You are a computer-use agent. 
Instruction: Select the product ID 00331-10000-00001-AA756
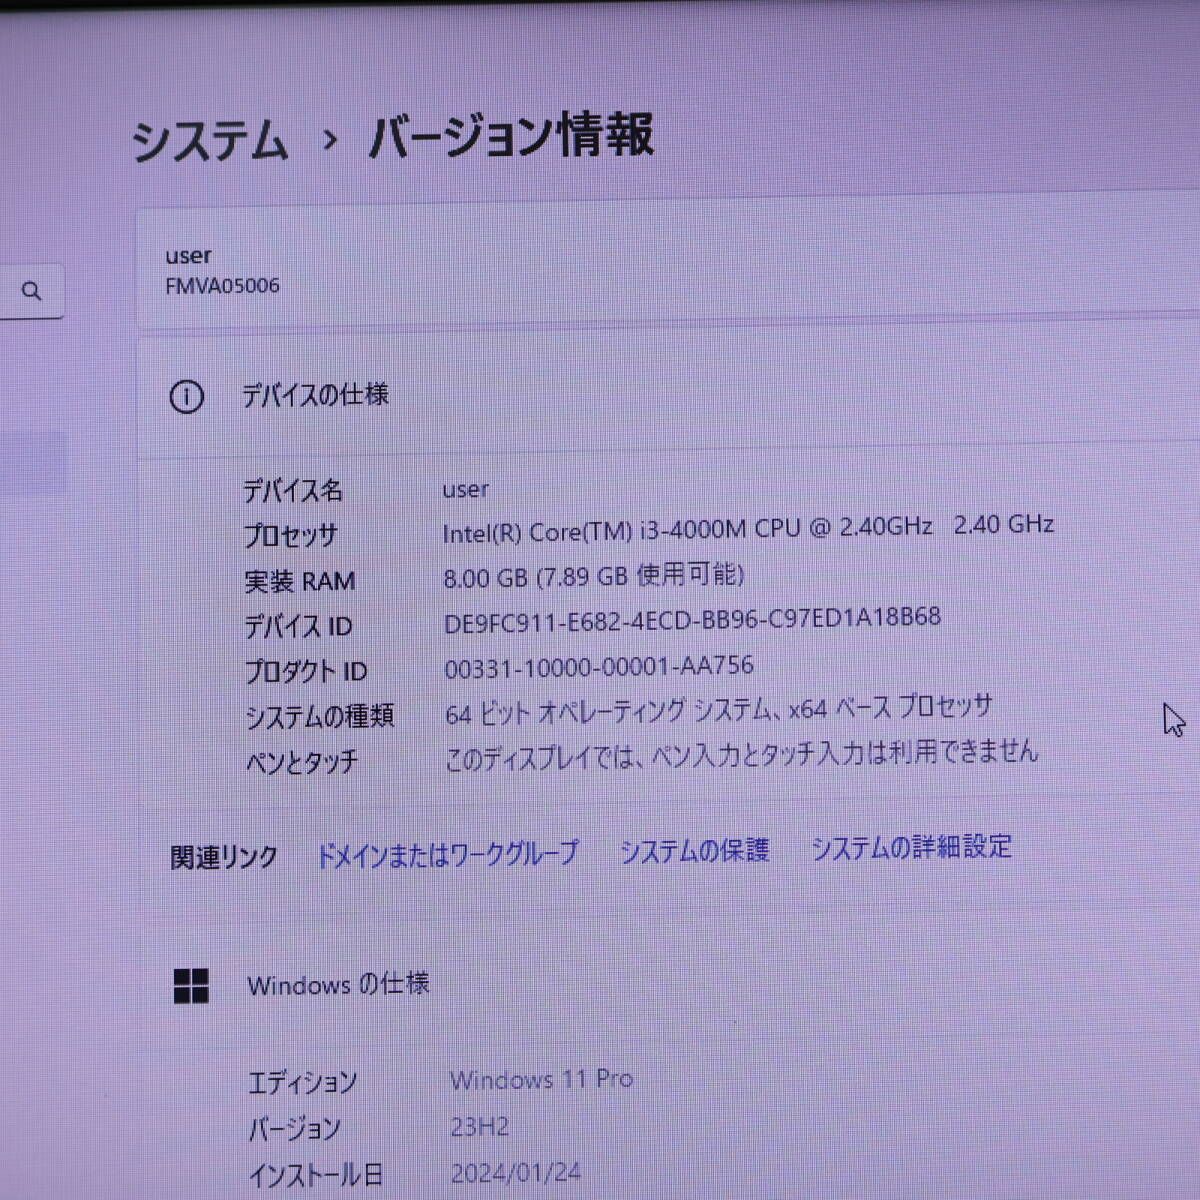[599, 667]
